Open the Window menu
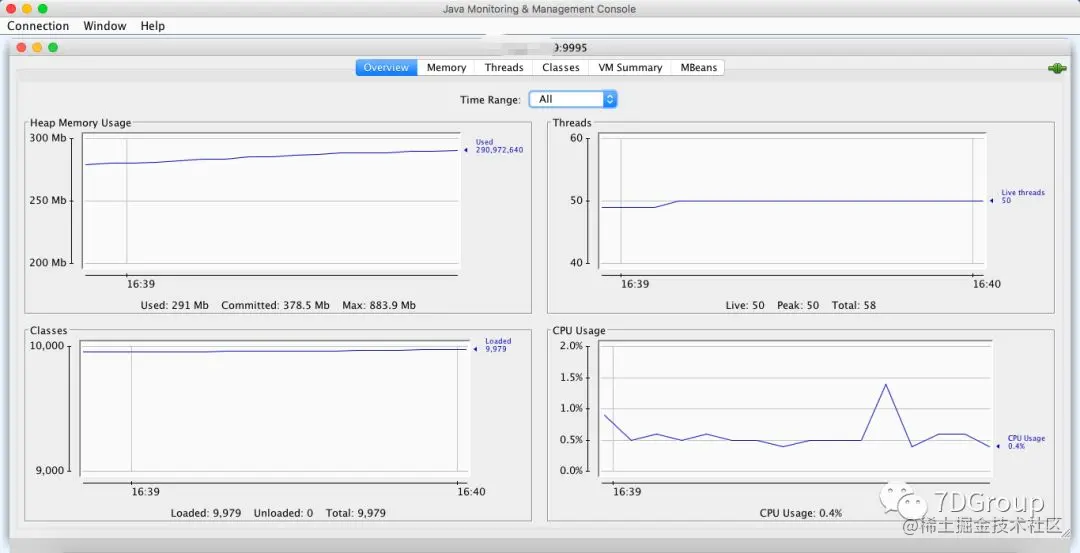The height and width of the screenshot is (553, 1080). [105, 25]
